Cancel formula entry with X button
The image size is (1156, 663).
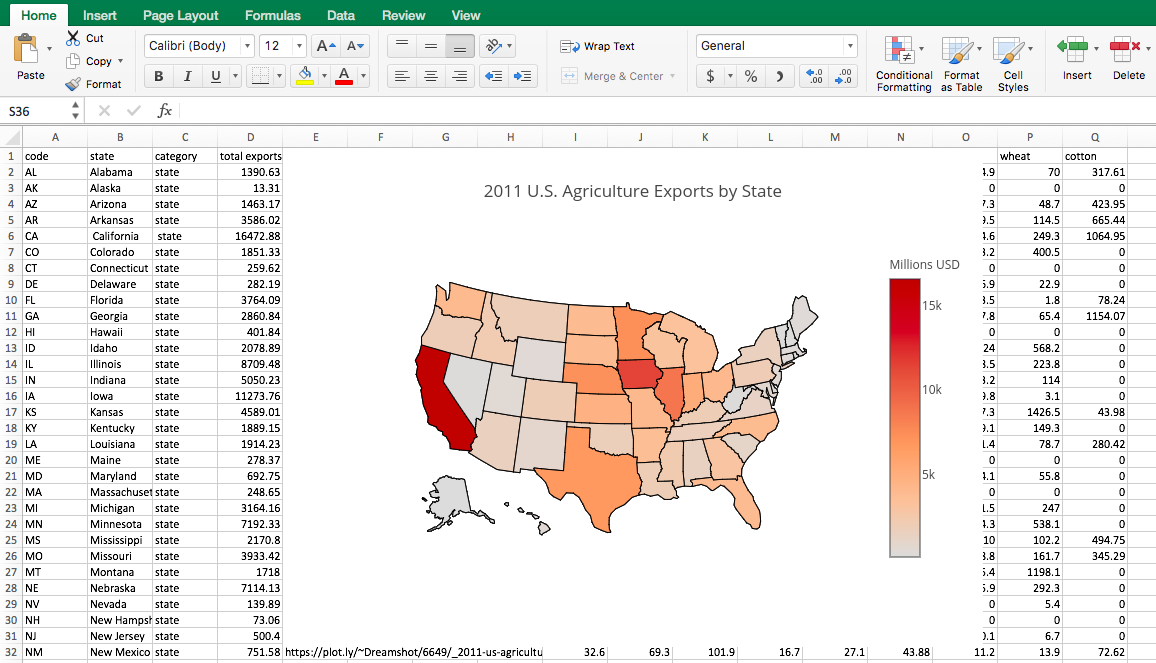coord(104,111)
